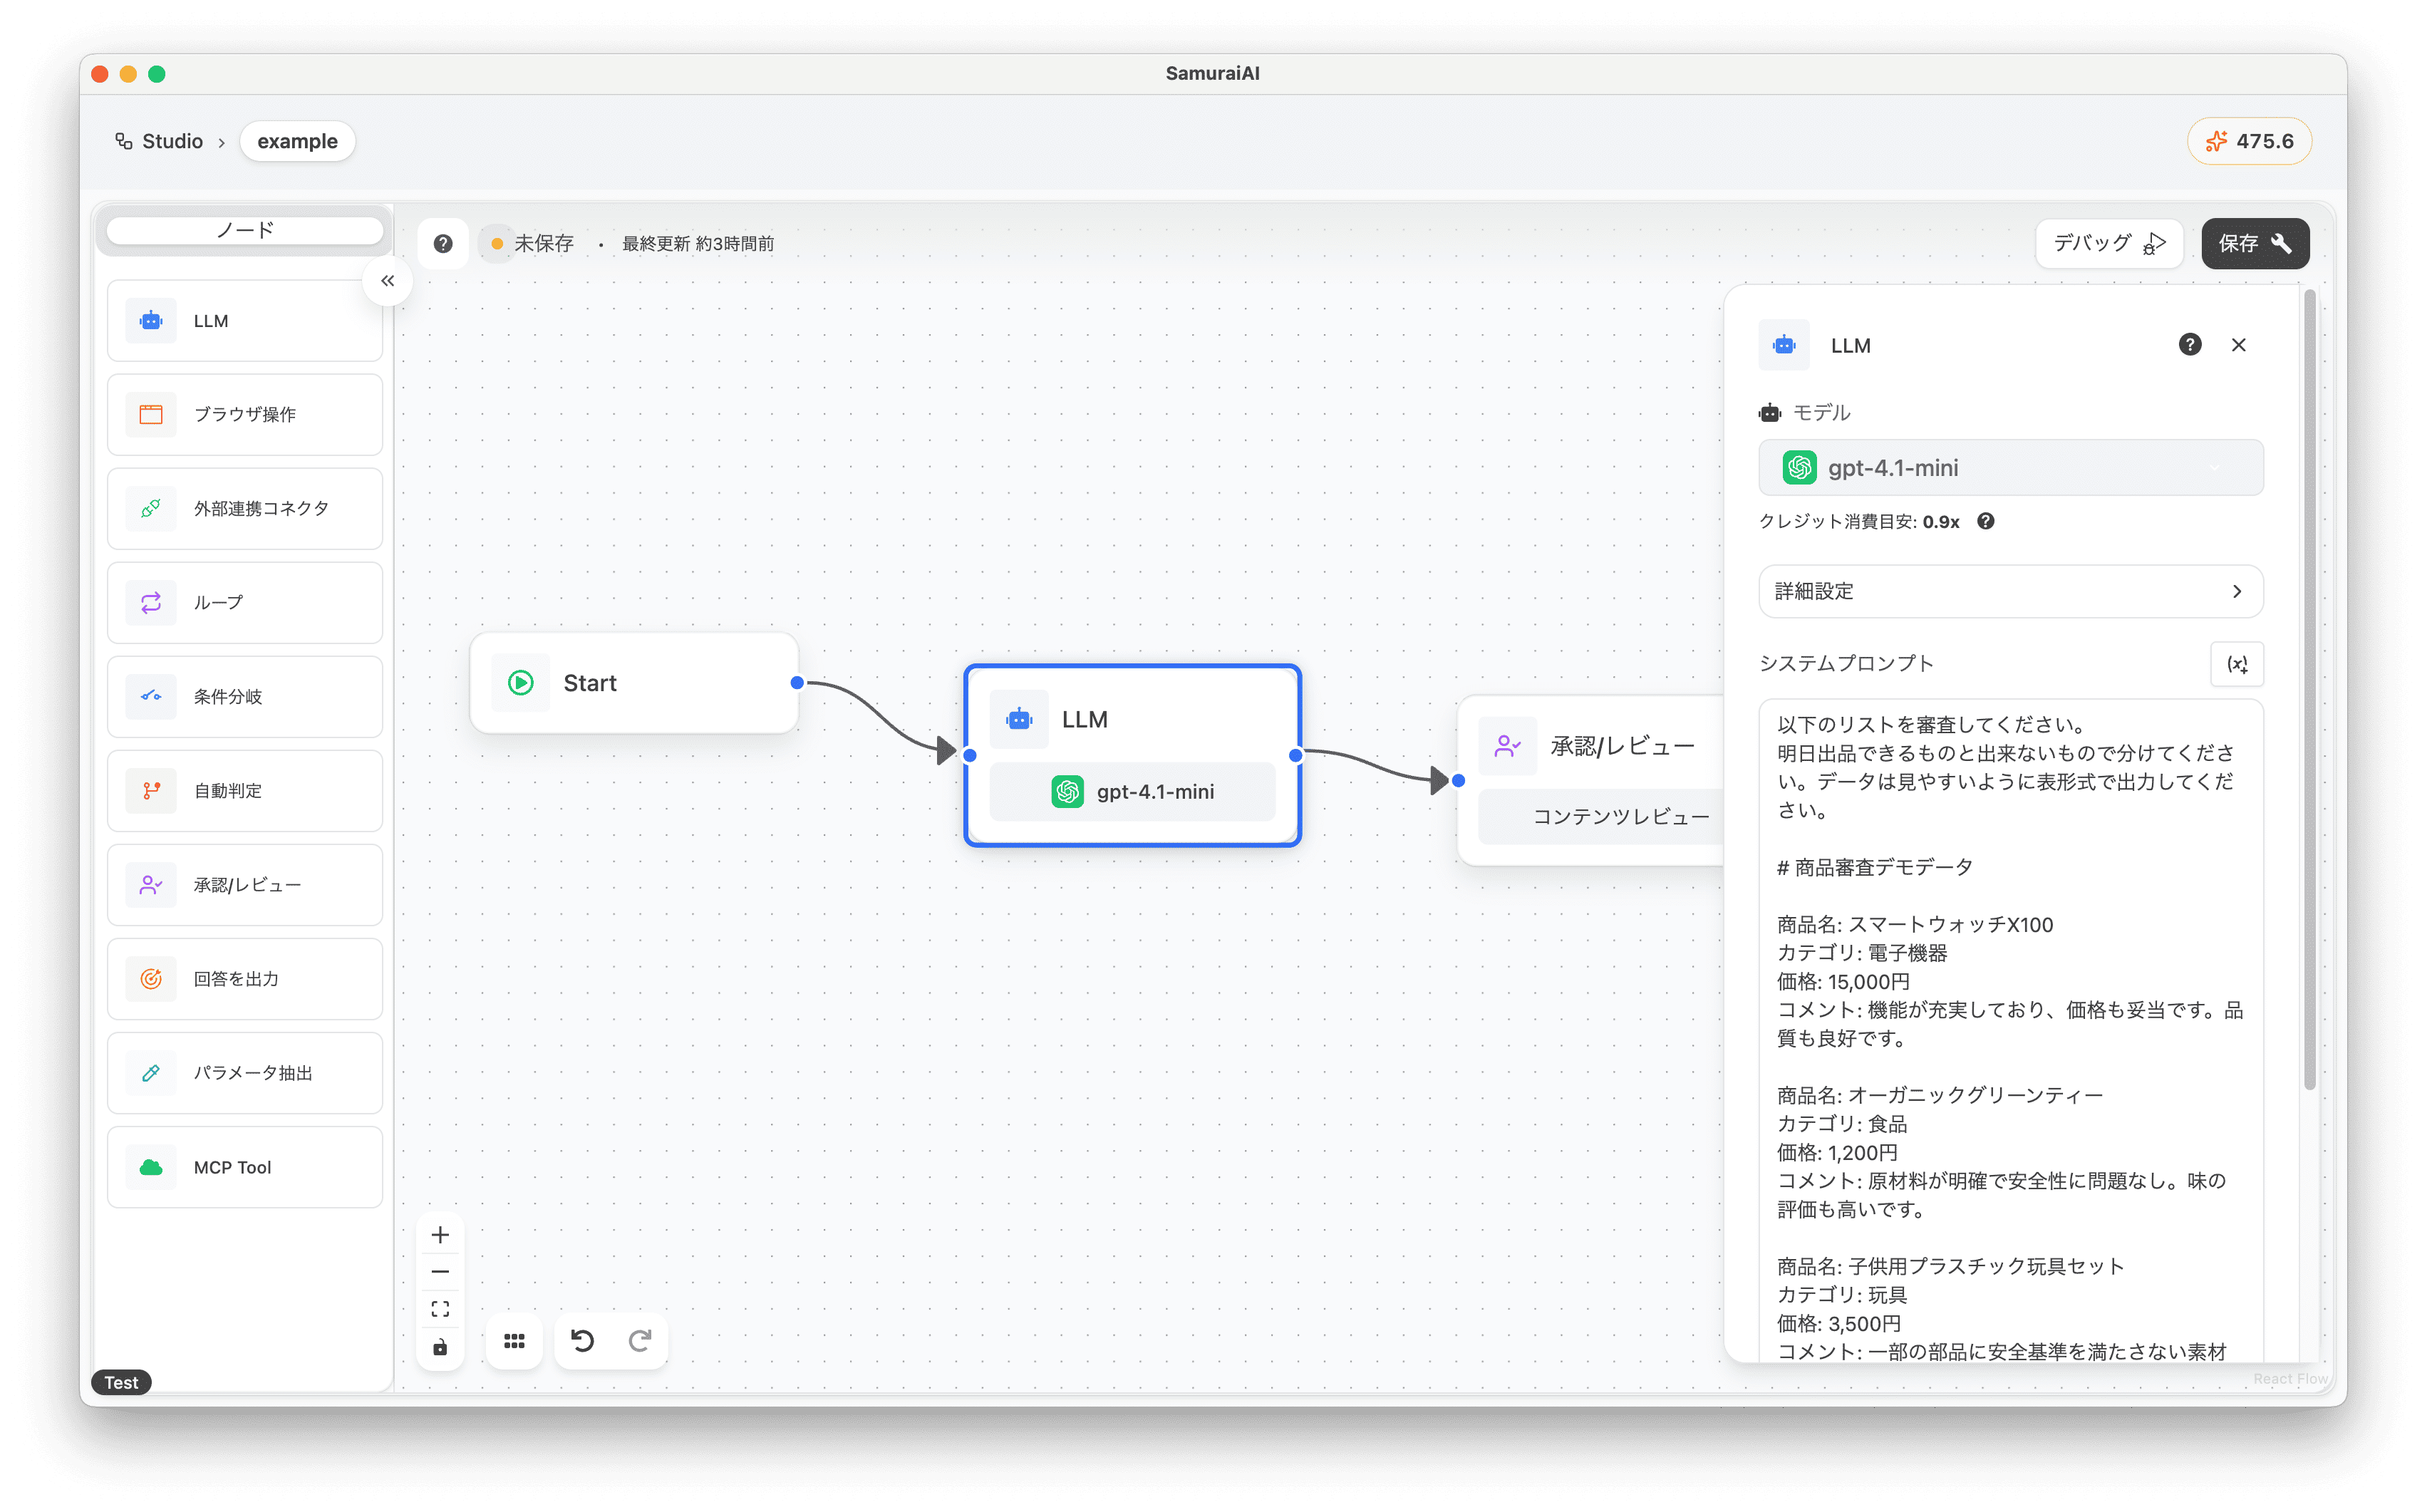Toggle the canvas lock icon
This screenshot has width=2427, height=1512.
(x=440, y=1347)
